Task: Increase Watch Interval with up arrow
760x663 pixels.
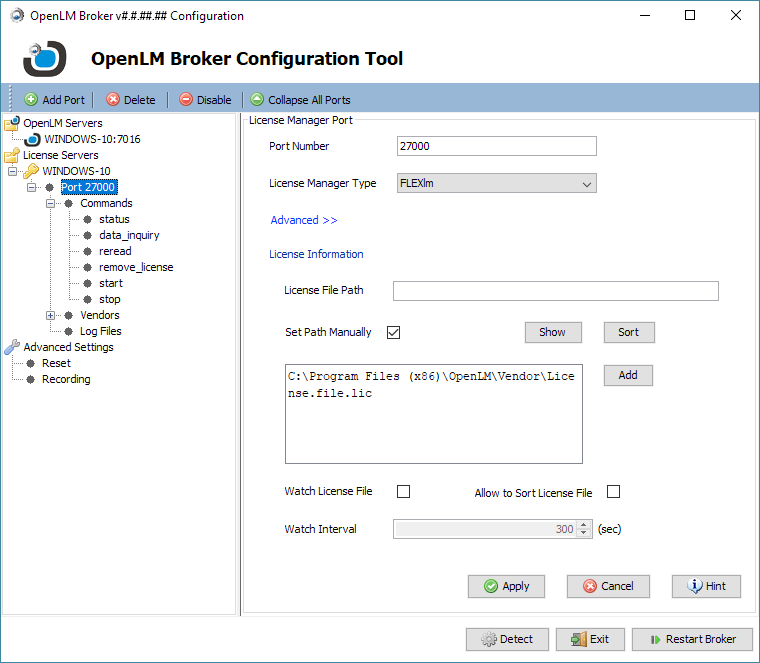Action: point(584,525)
